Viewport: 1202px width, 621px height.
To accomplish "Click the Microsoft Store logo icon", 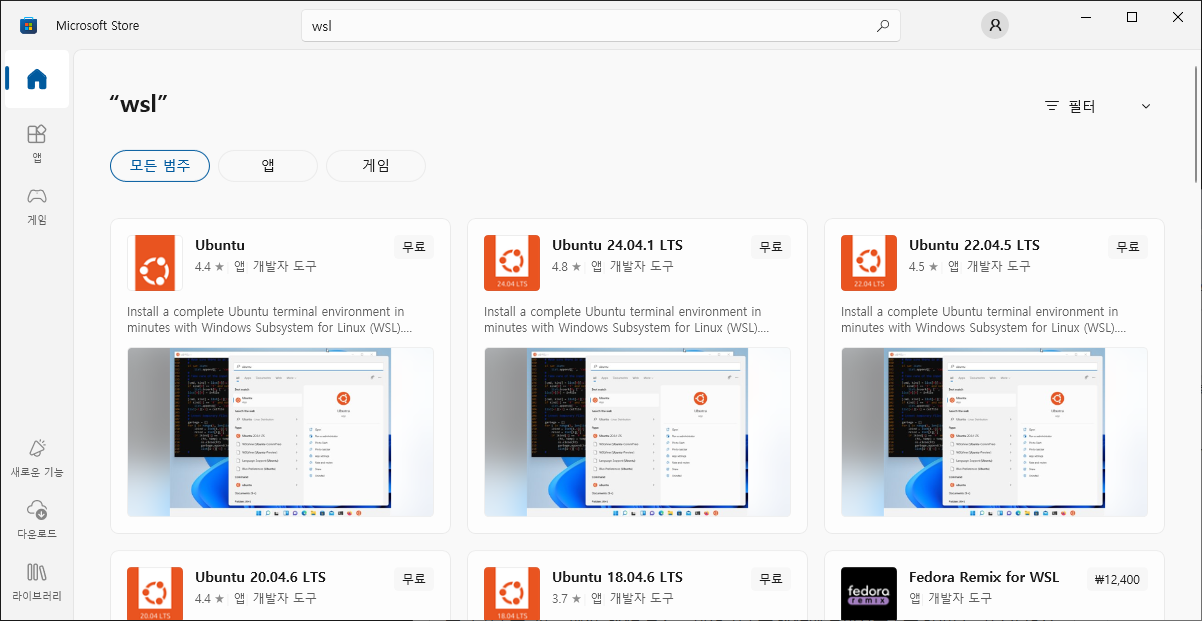I will tap(28, 26).
